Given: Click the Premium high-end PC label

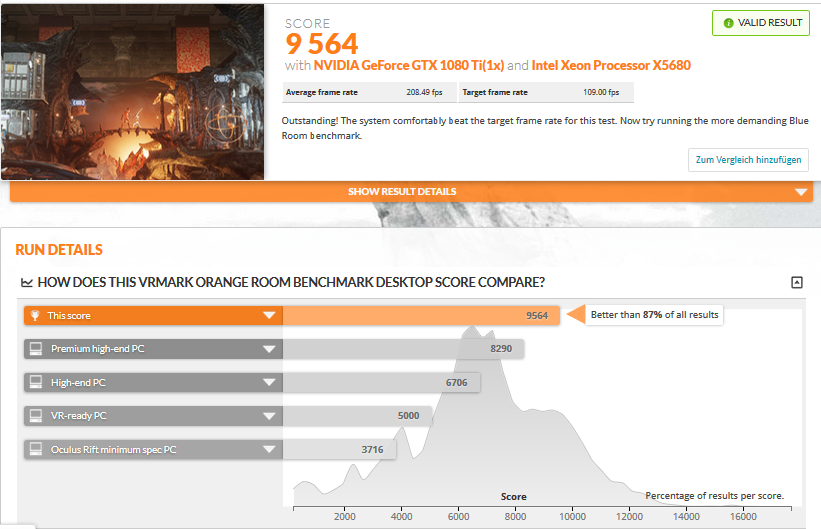Looking at the screenshot, I should [x=97, y=349].
